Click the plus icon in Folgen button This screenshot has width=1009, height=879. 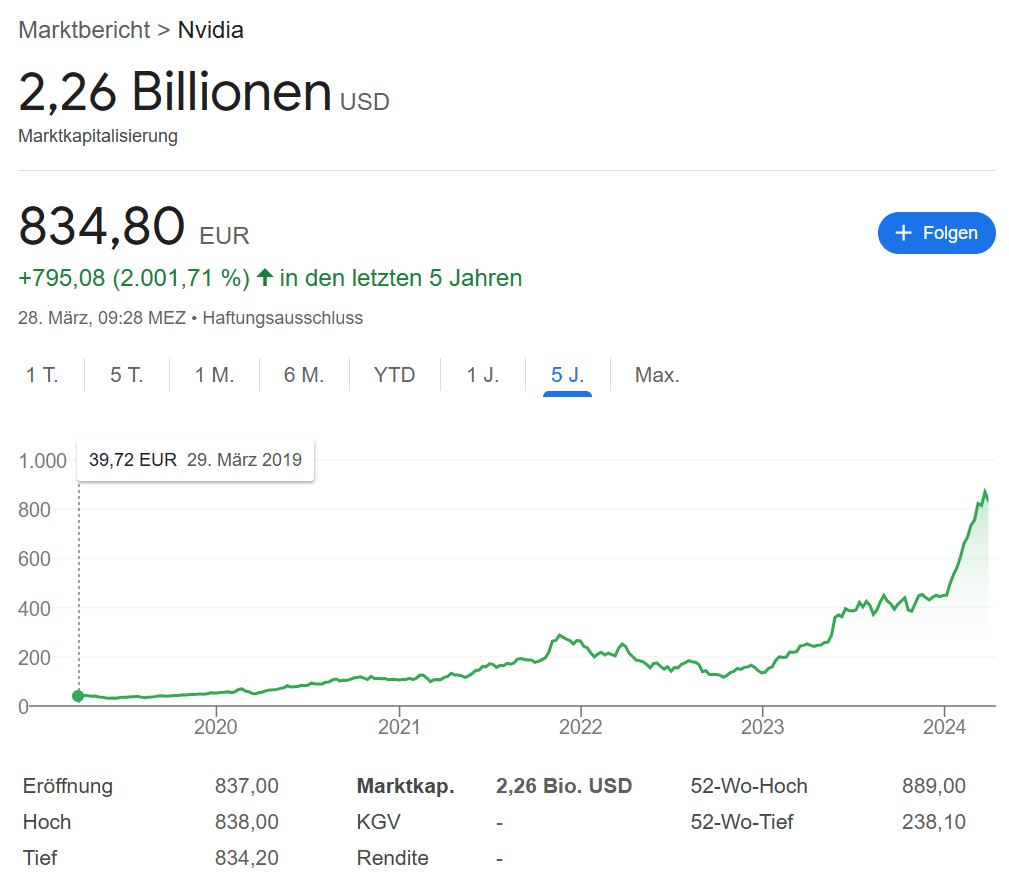pyautogui.click(x=903, y=233)
